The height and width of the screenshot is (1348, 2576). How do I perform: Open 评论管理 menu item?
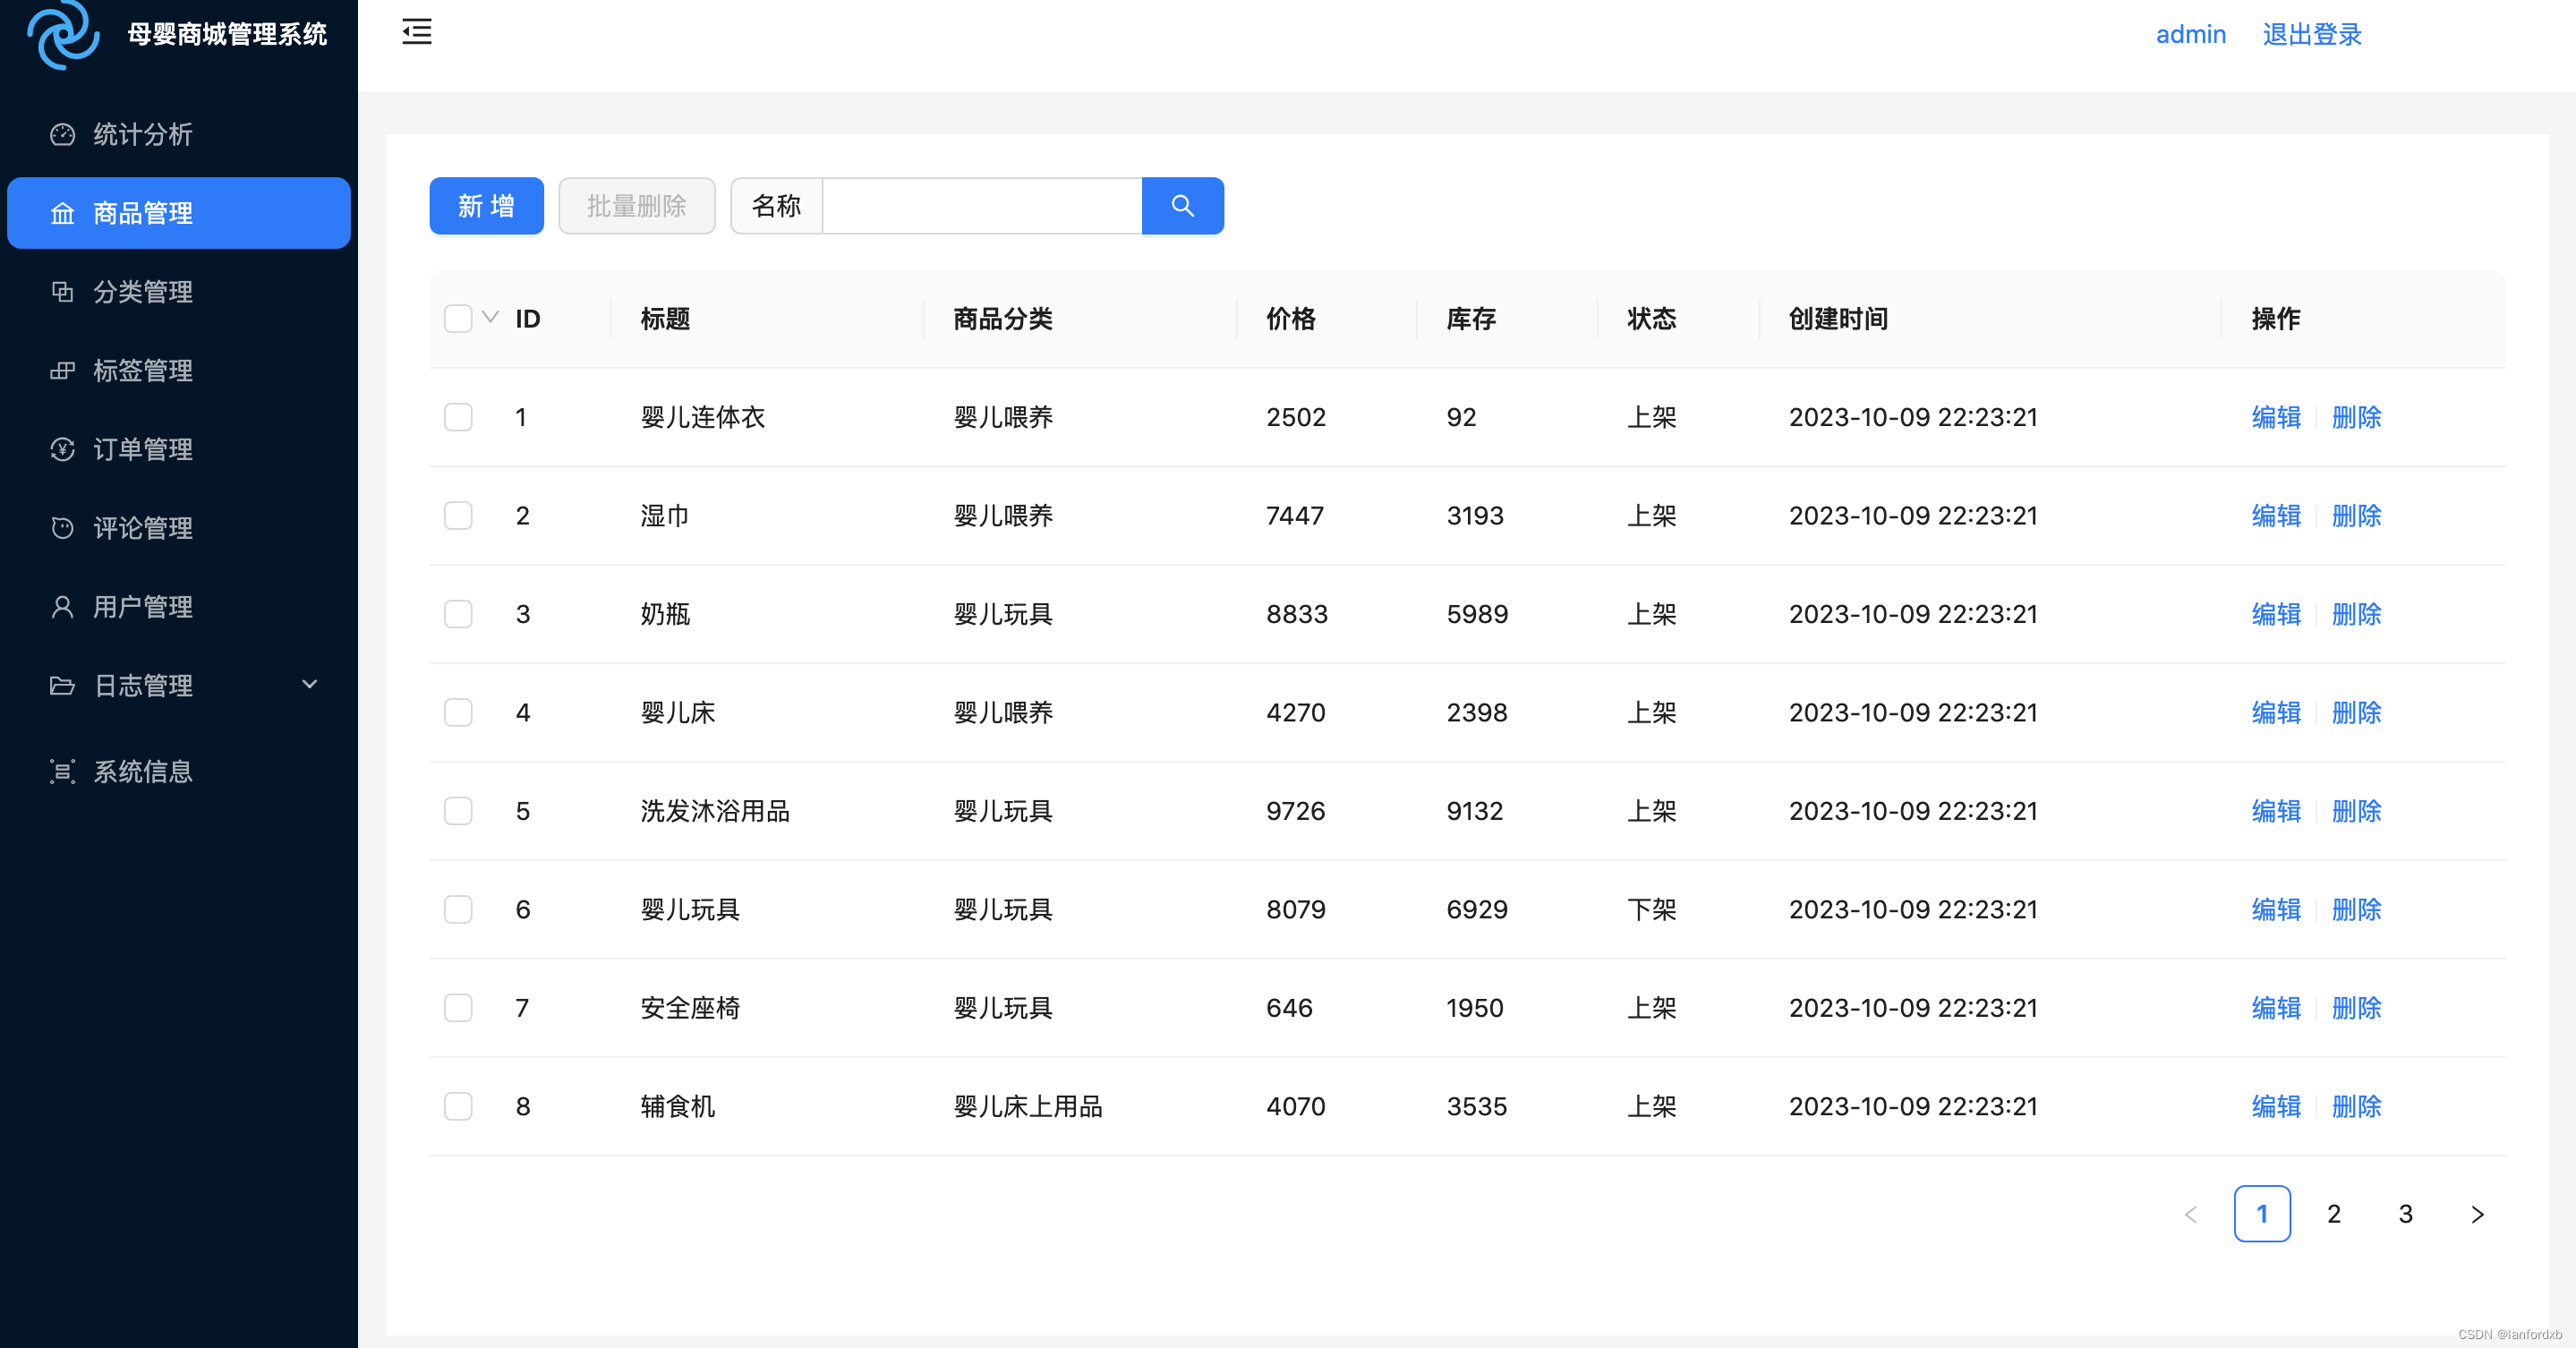(x=142, y=528)
